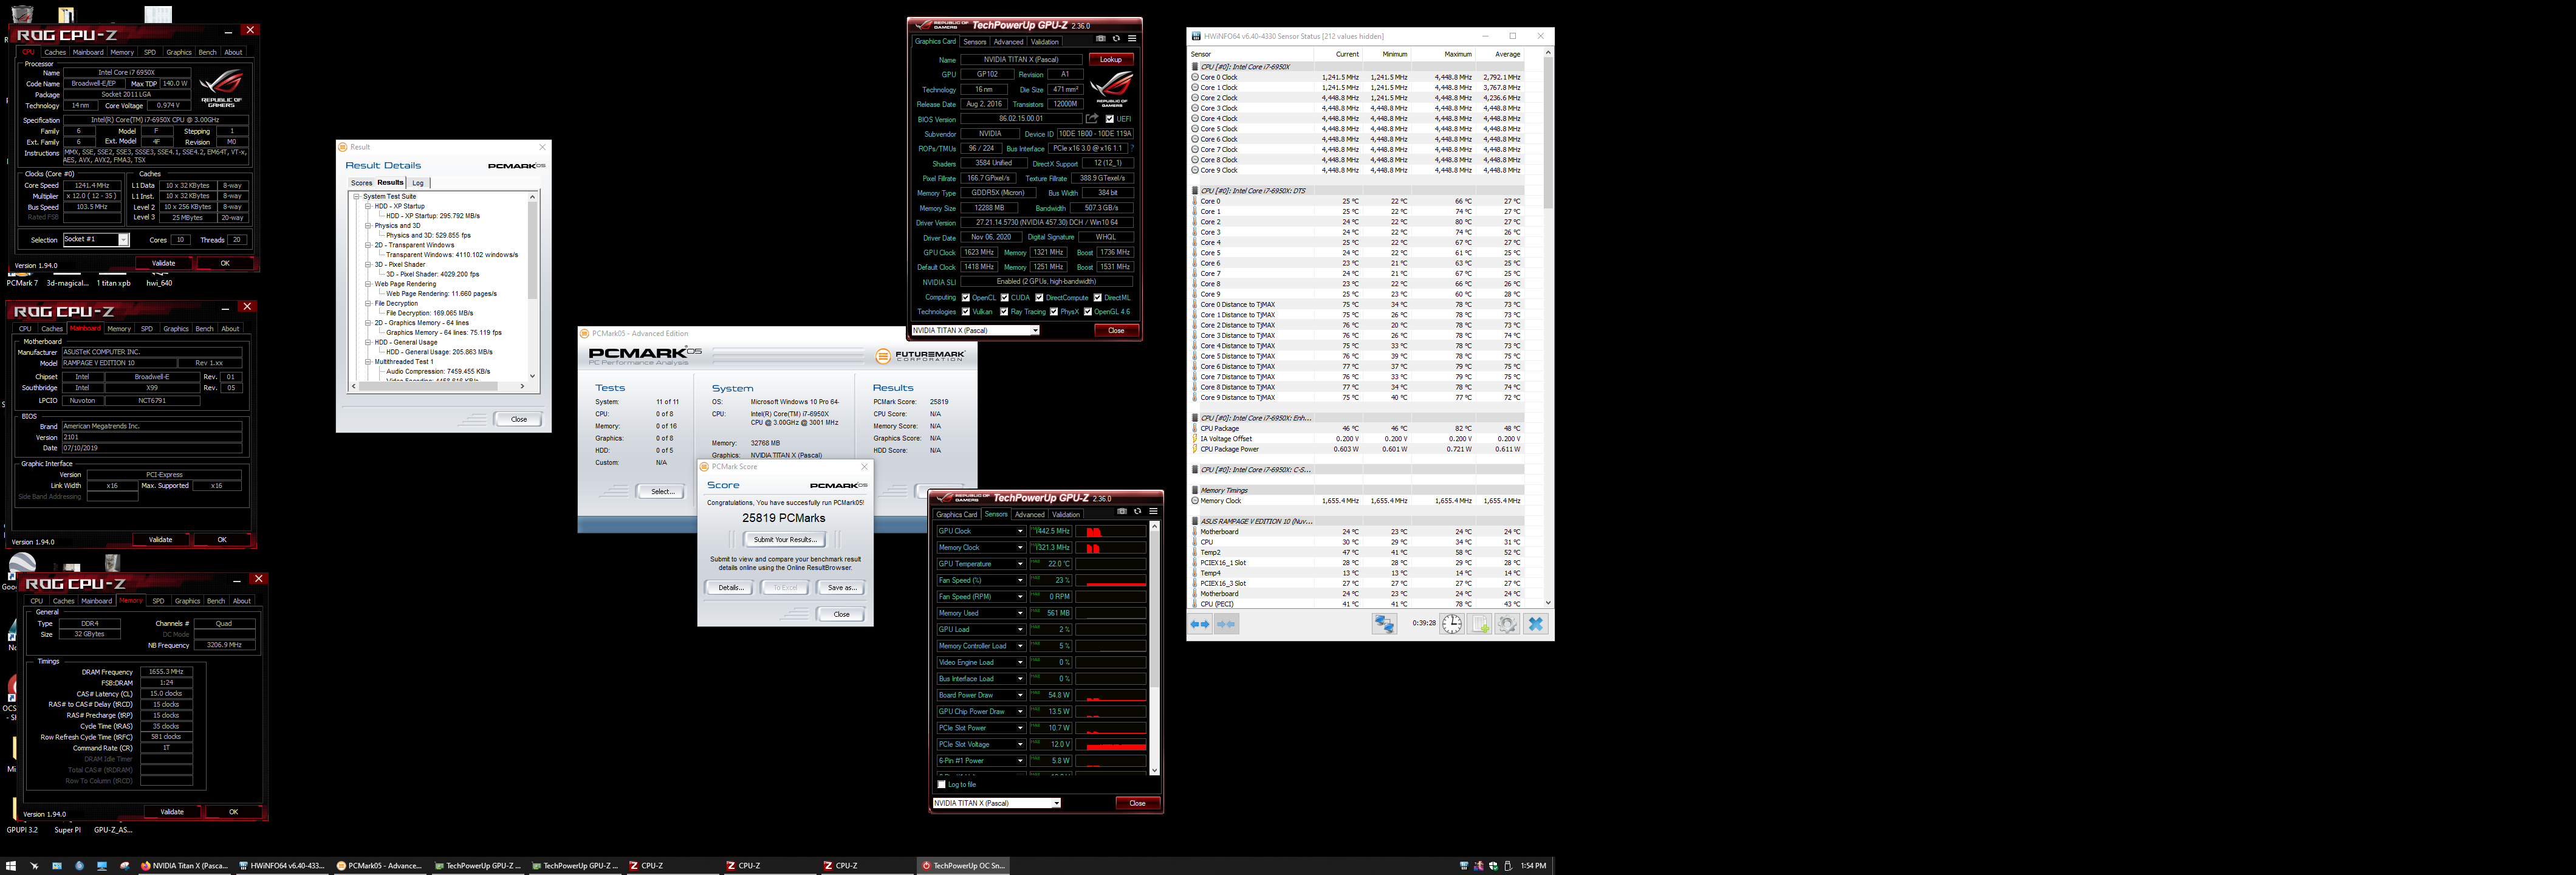Click the Bus Interface question mark in GPU-Z
The image size is (2576, 875).
click(1132, 148)
